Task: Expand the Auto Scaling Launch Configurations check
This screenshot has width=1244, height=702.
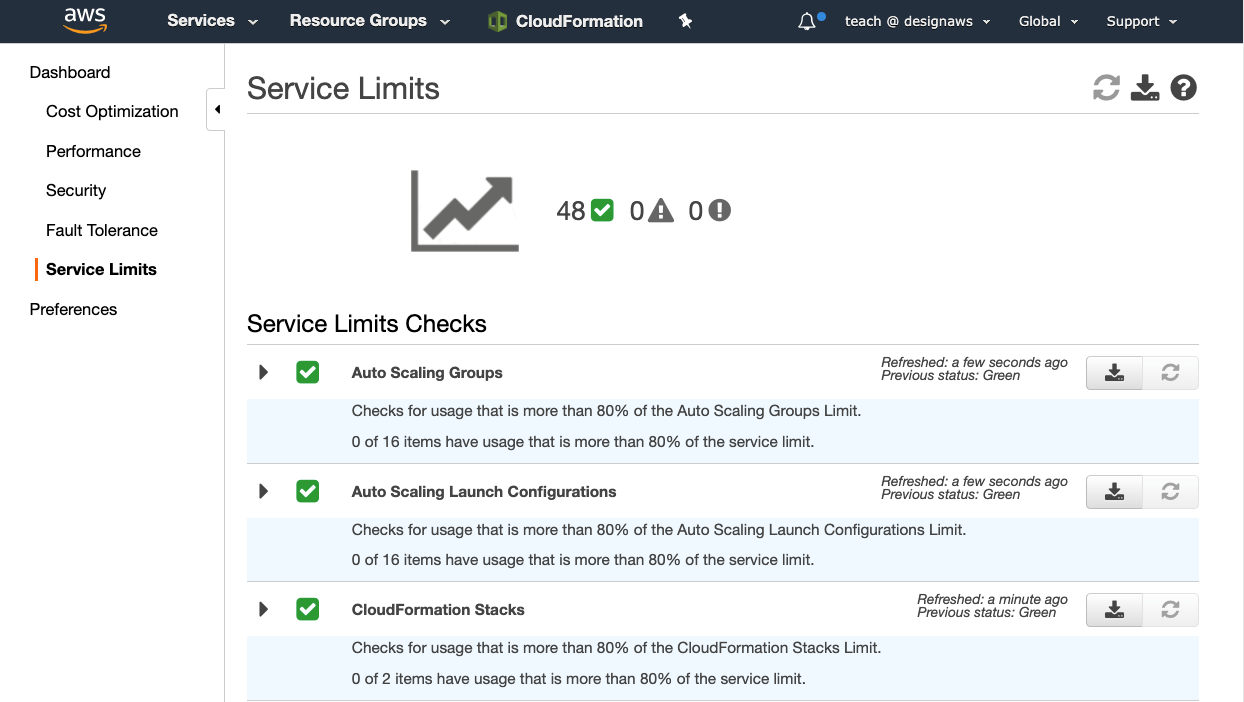Action: coord(263,490)
